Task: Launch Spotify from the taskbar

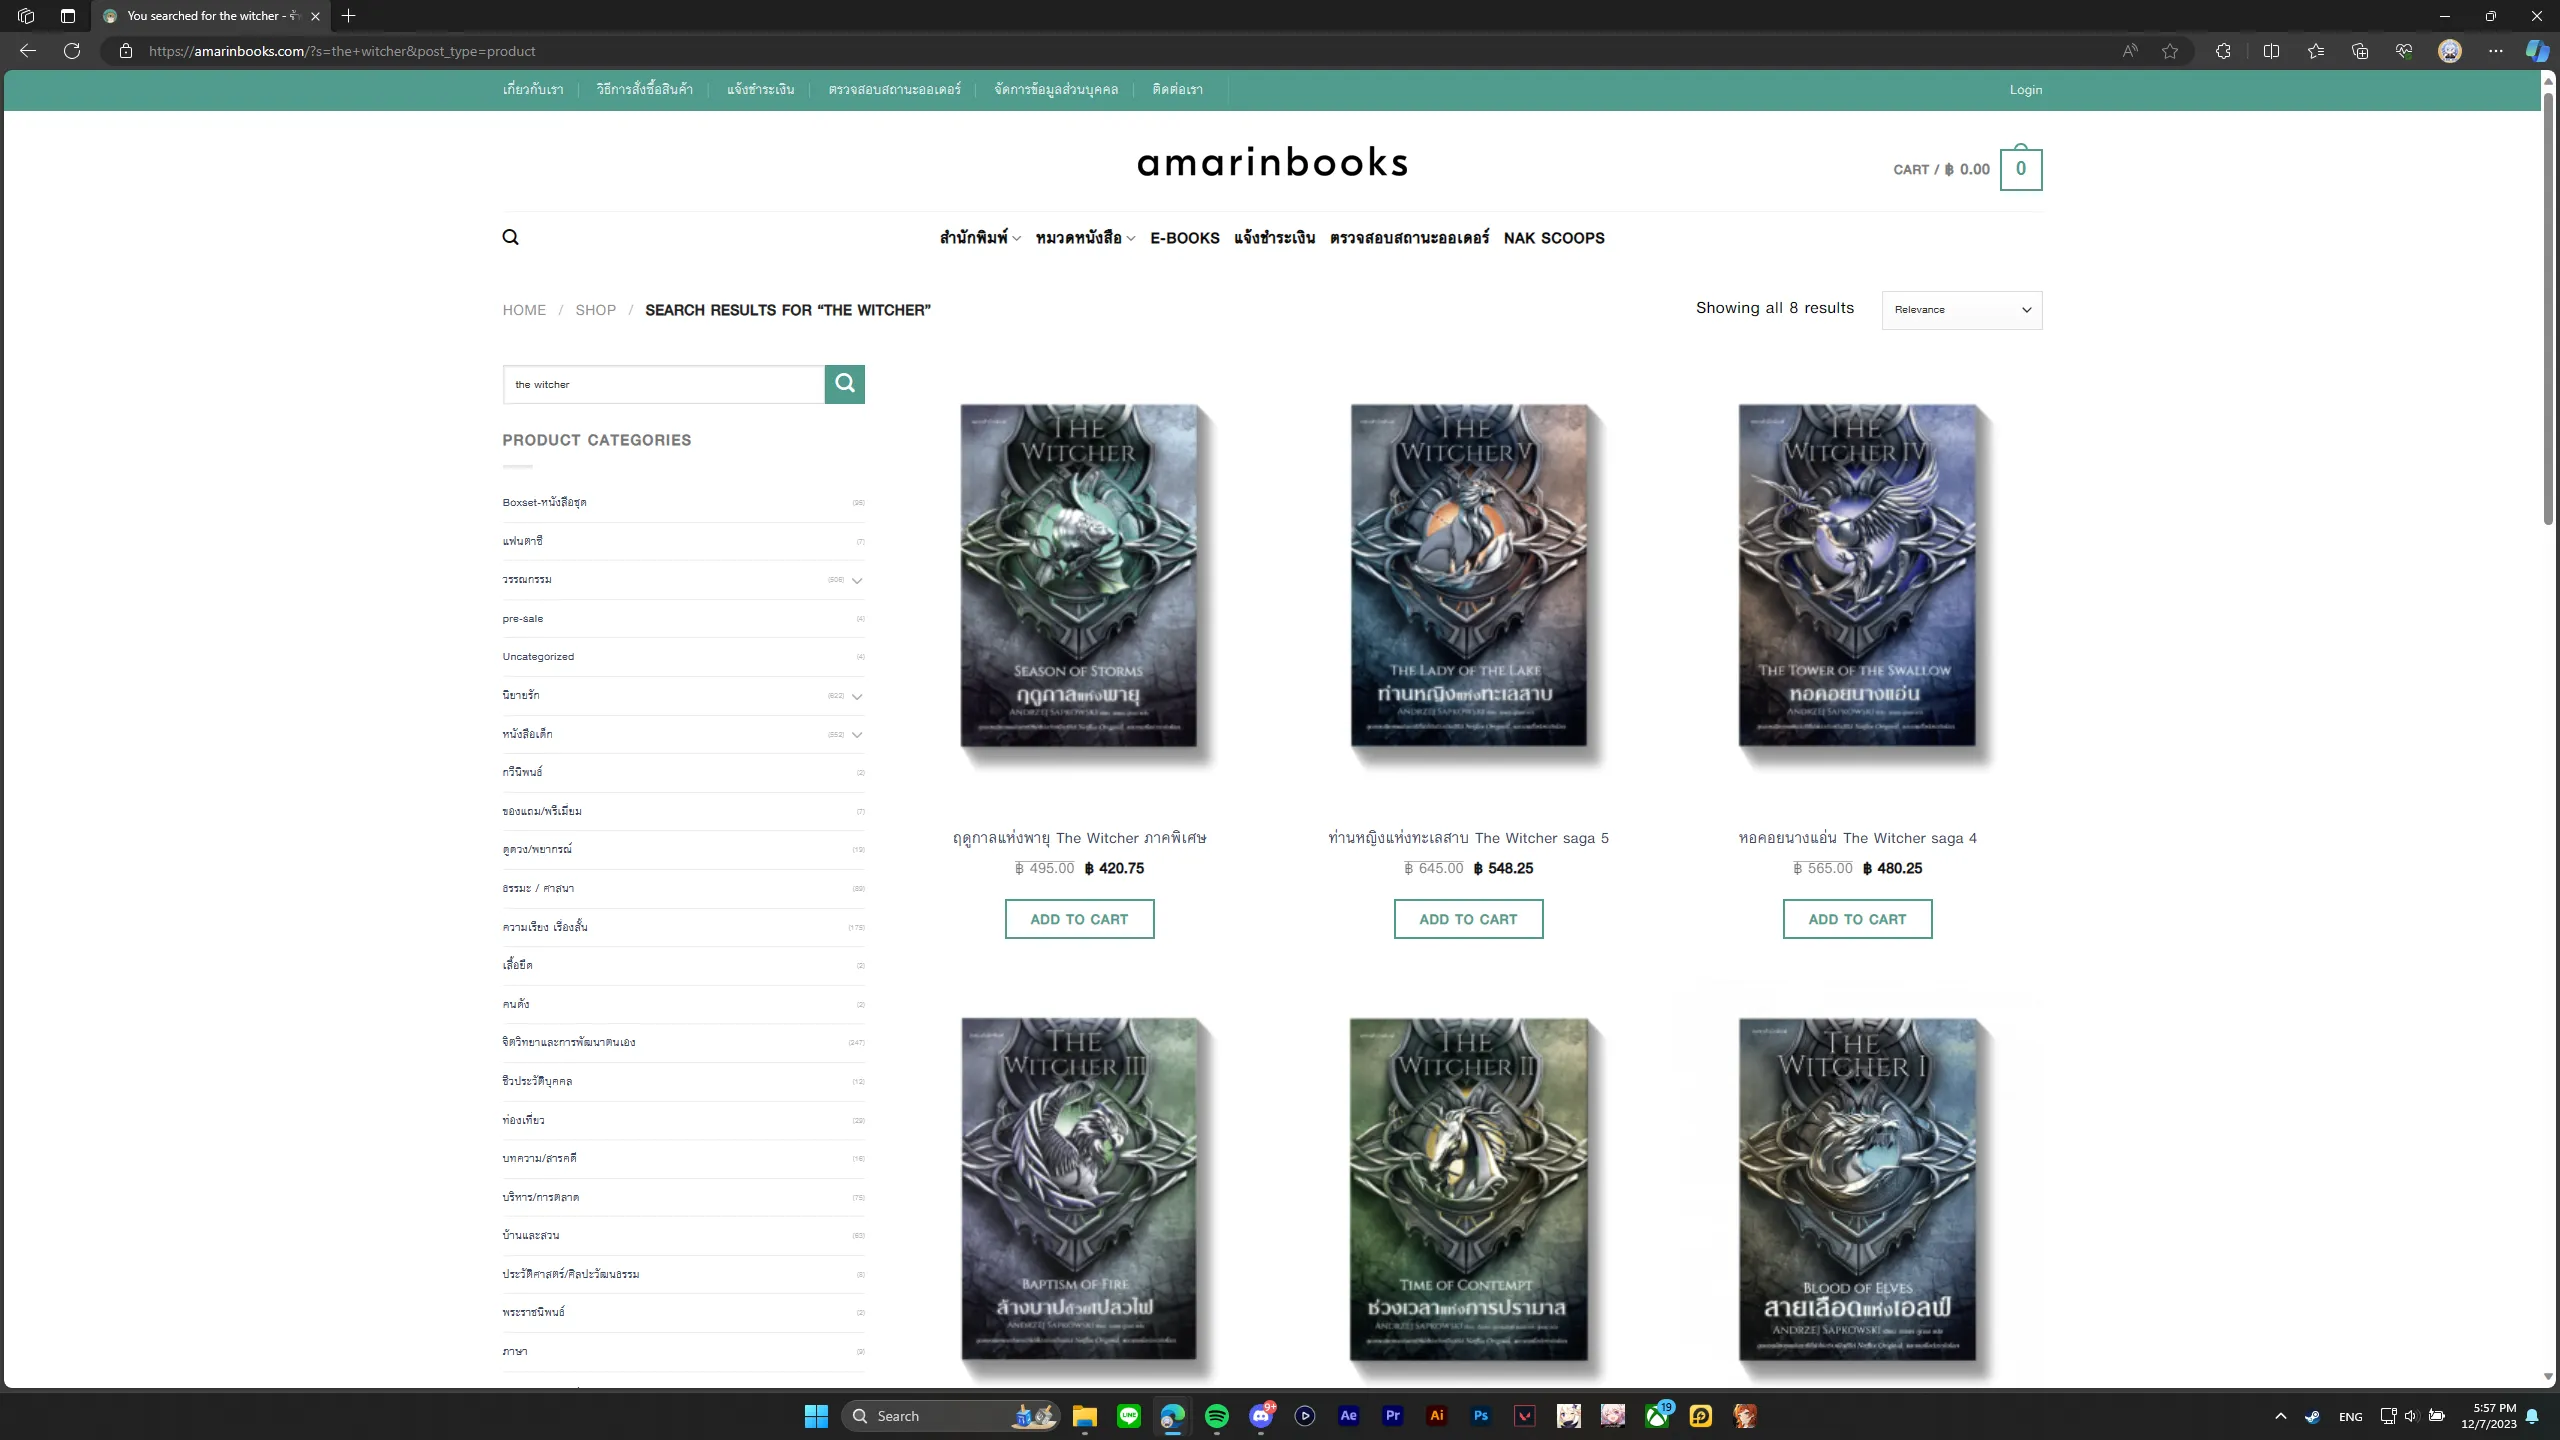Action: (1217, 1416)
